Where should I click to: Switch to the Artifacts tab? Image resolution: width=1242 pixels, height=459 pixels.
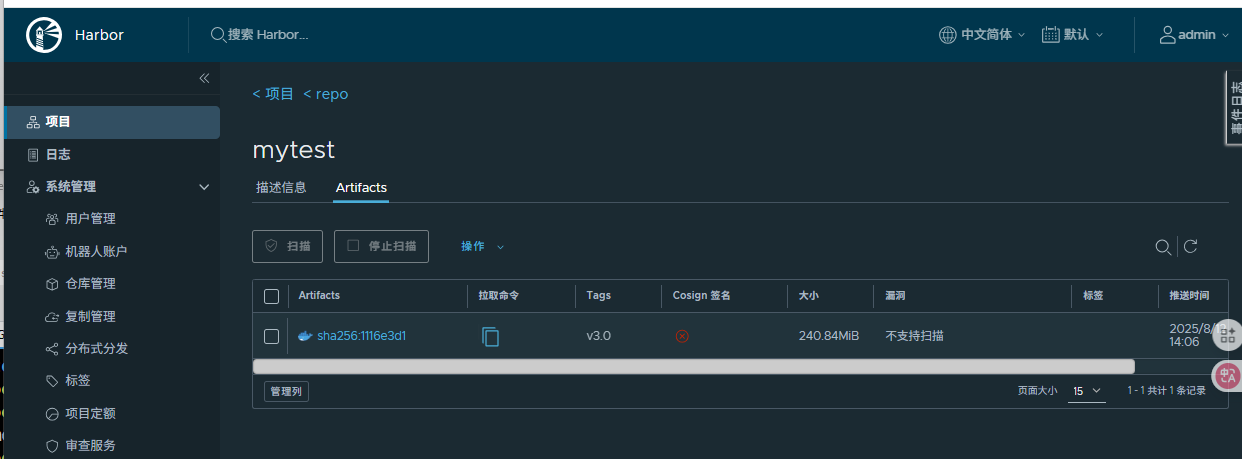click(361, 188)
